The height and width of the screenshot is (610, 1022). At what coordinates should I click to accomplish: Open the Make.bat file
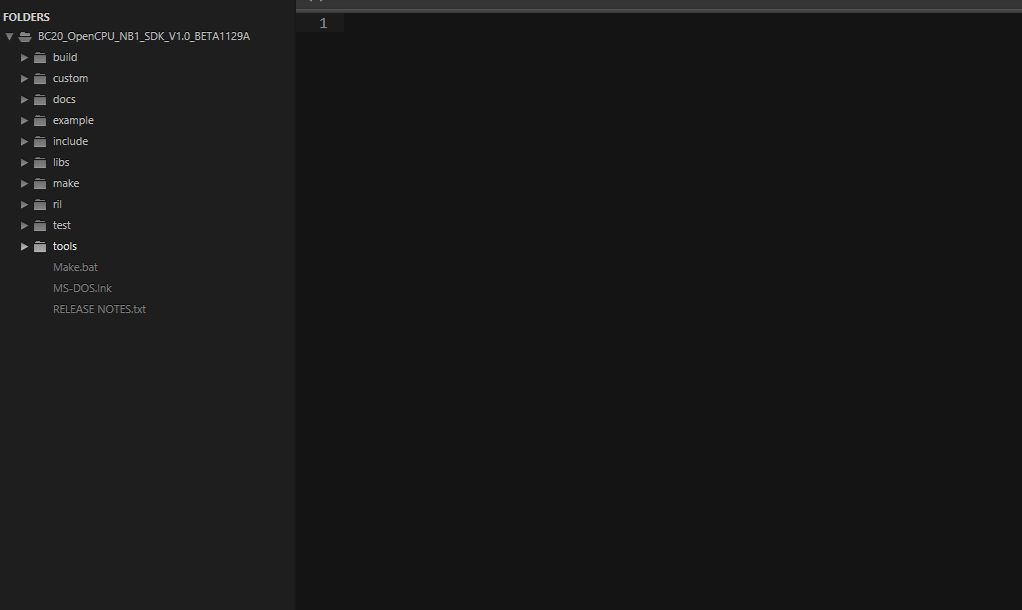pos(75,267)
